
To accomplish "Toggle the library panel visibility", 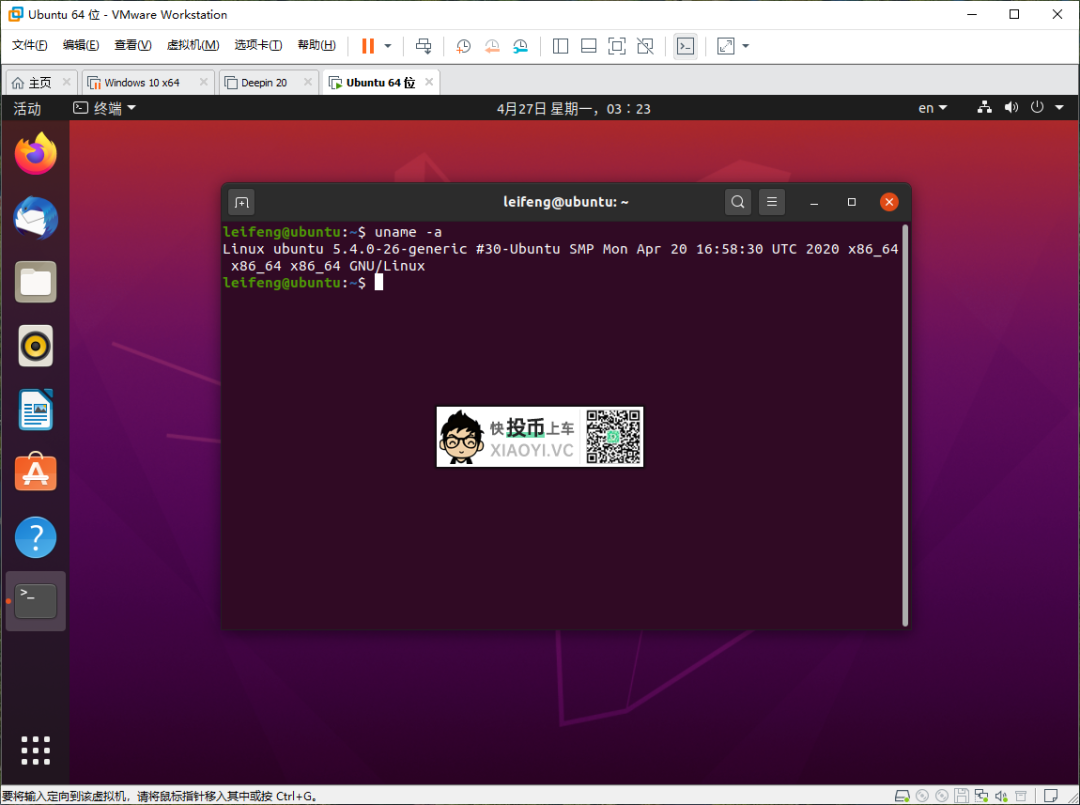I will (x=560, y=46).
